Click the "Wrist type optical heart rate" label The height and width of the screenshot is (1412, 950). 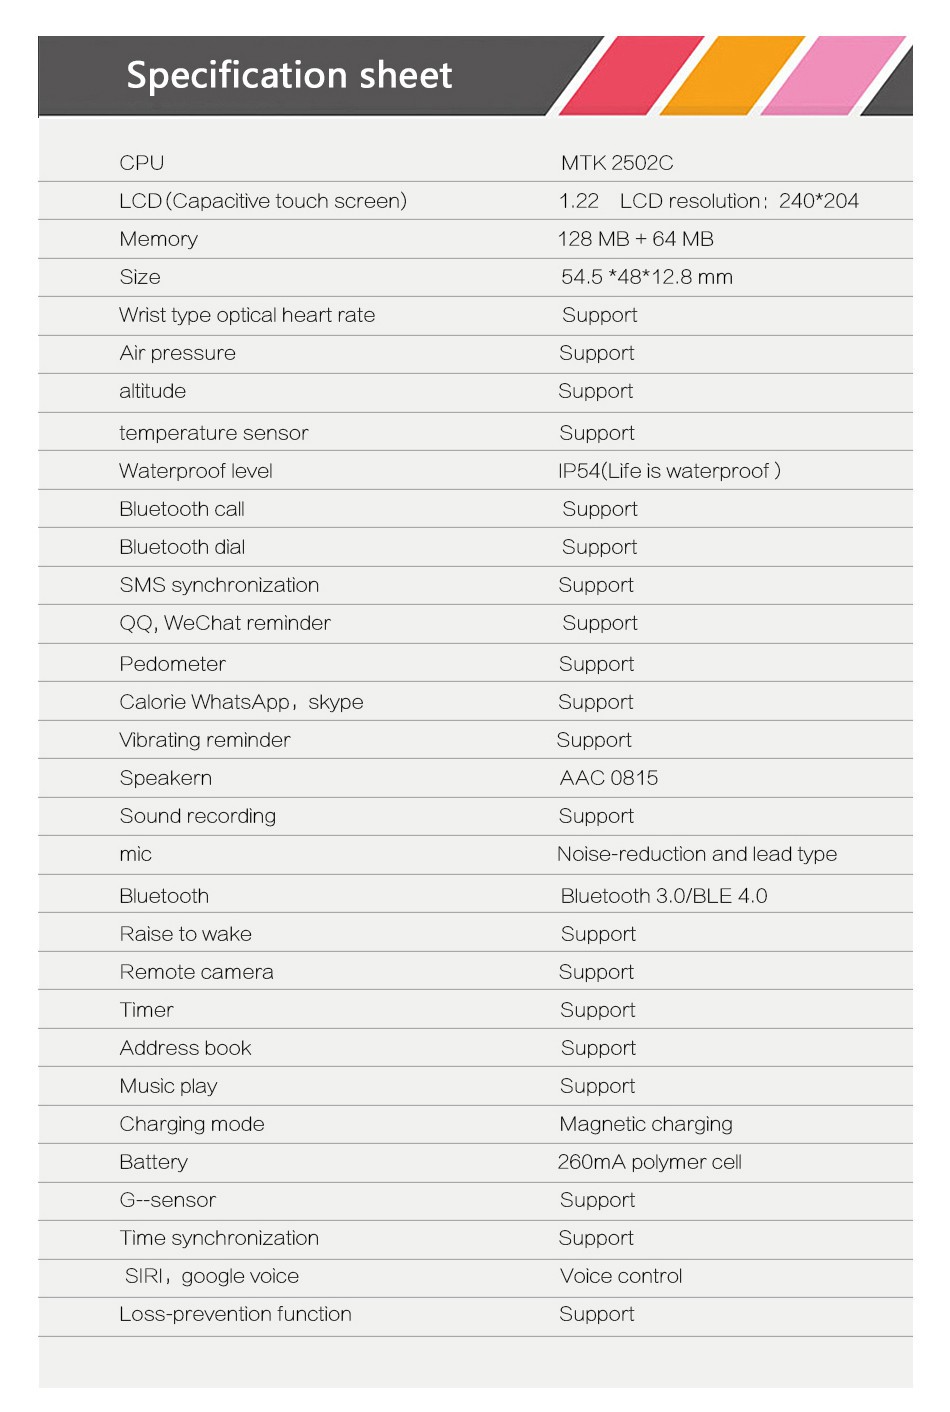click(x=247, y=315)
